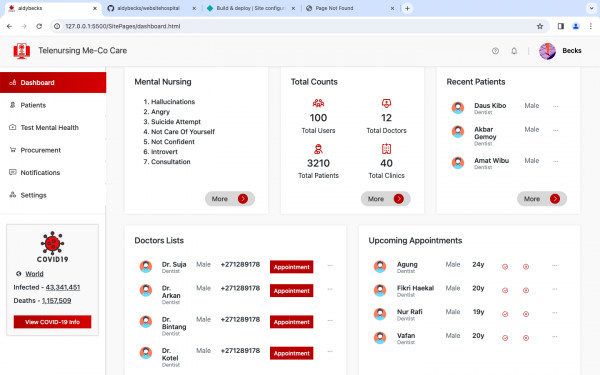Open the browser three-dot menu
The height and width of the screenshot is (375, 600).
coord(590,26)
